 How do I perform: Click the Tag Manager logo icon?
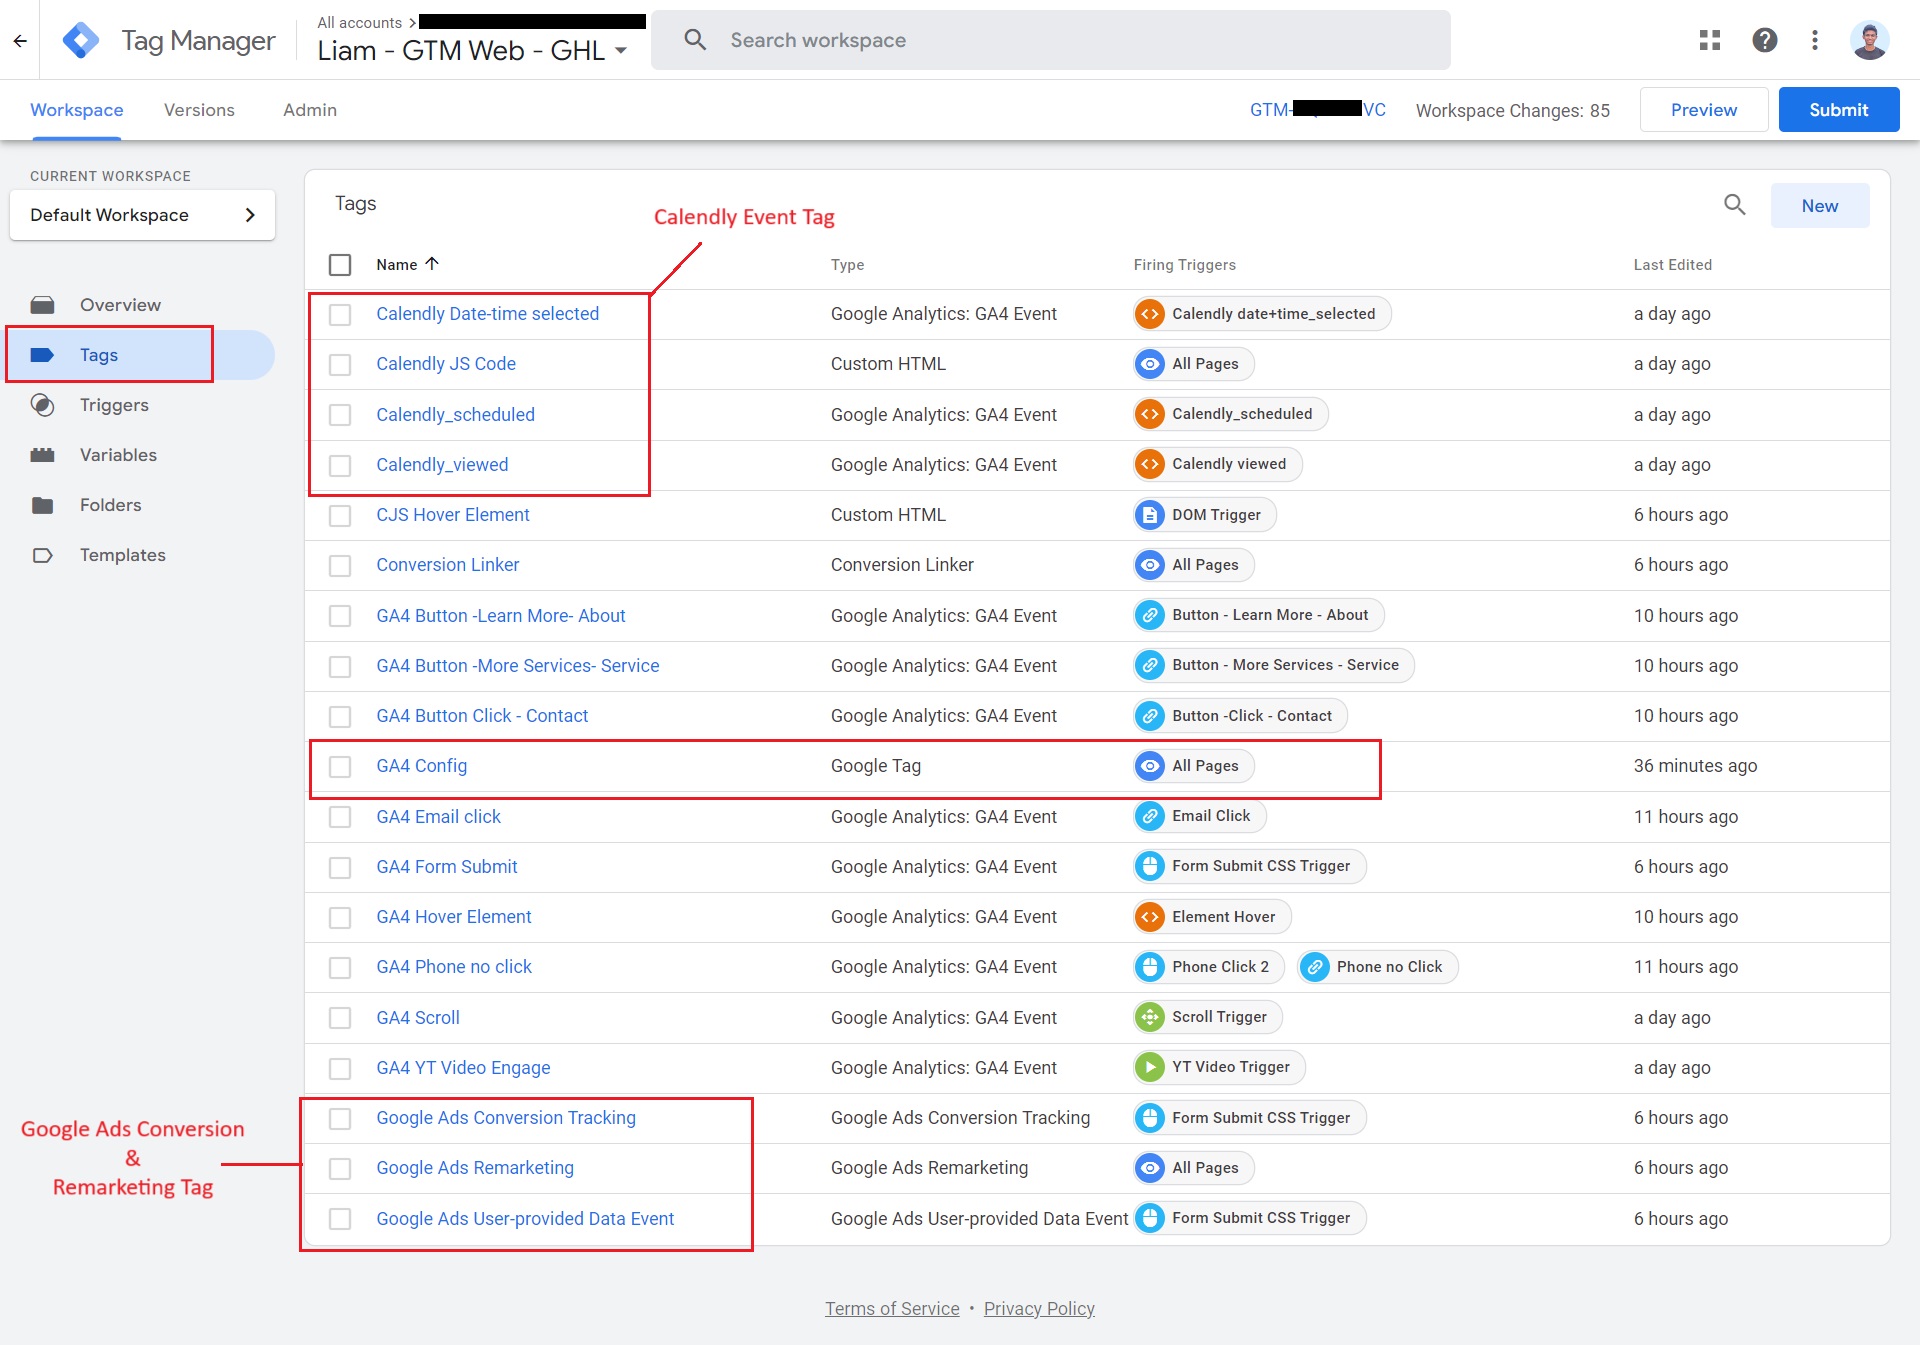[81, 41]
